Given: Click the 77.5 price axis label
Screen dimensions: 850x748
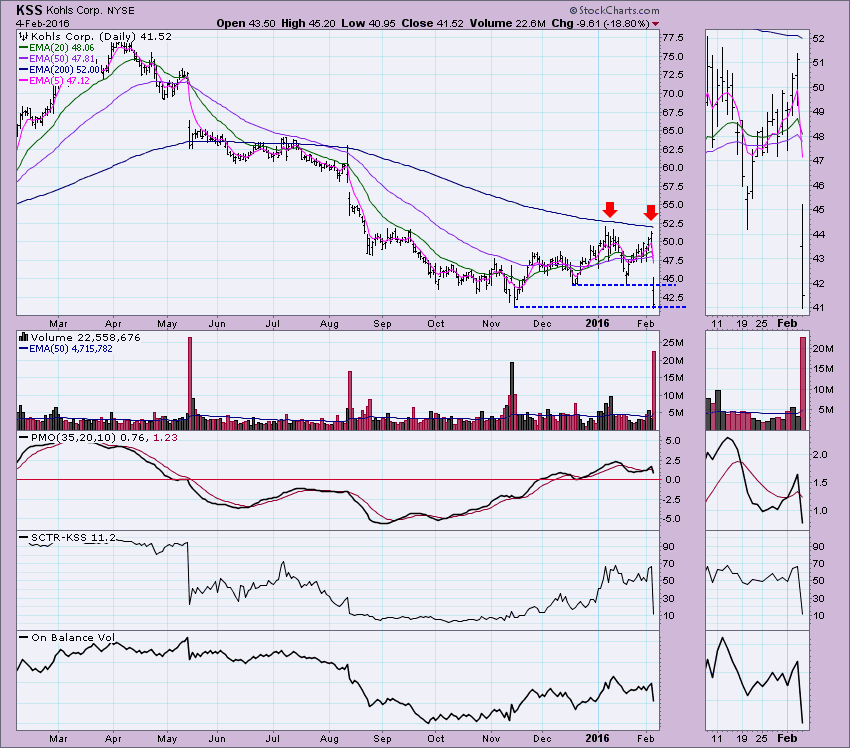Looking at the screenshot, I should [672, 38].
